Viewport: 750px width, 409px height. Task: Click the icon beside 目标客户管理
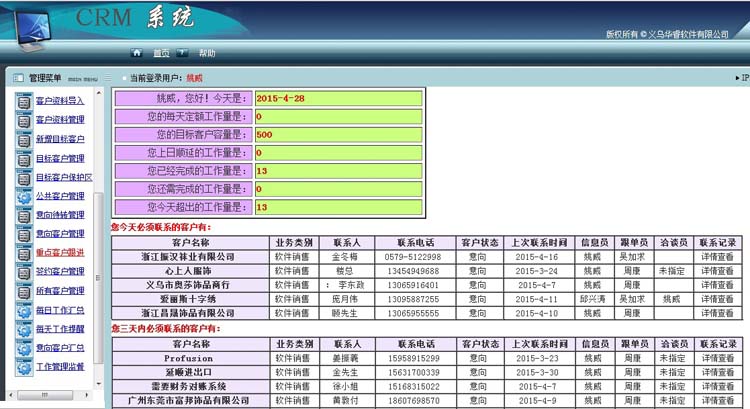coord(24,159)
